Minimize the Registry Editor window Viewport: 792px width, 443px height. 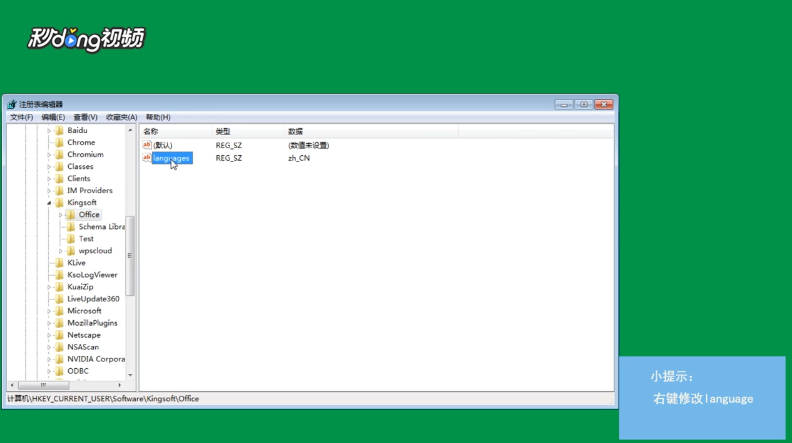[564, 104]
